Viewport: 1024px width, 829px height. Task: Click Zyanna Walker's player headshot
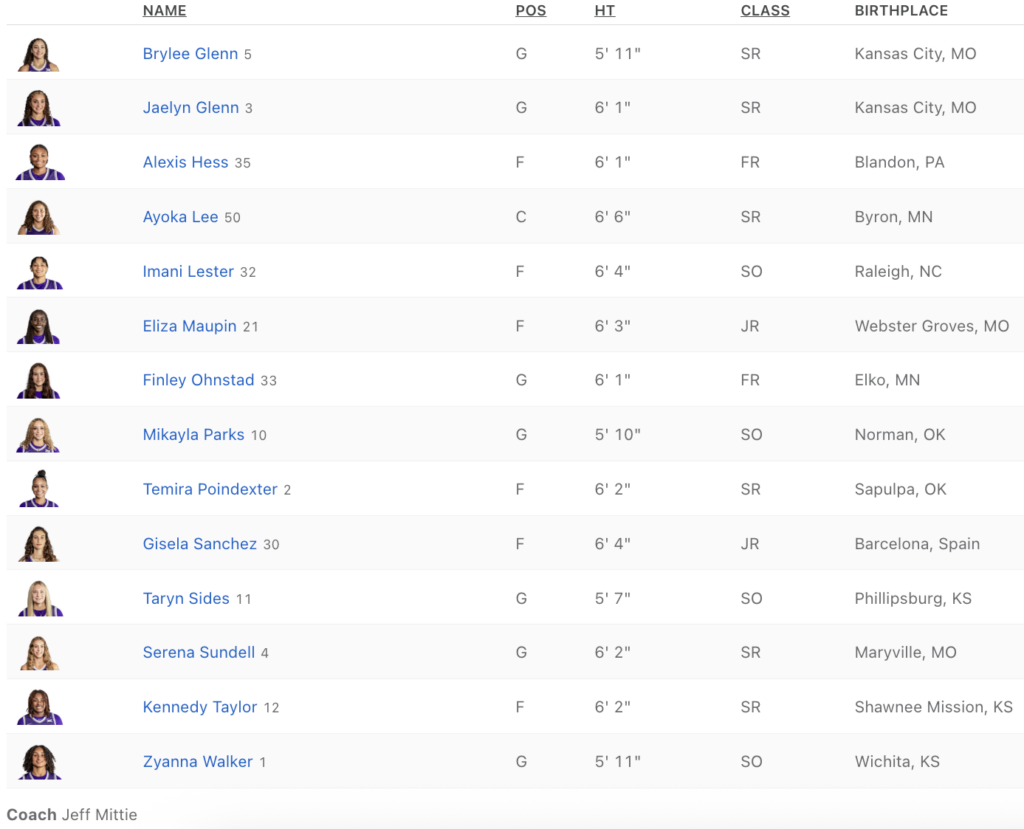tap(39, 762)
